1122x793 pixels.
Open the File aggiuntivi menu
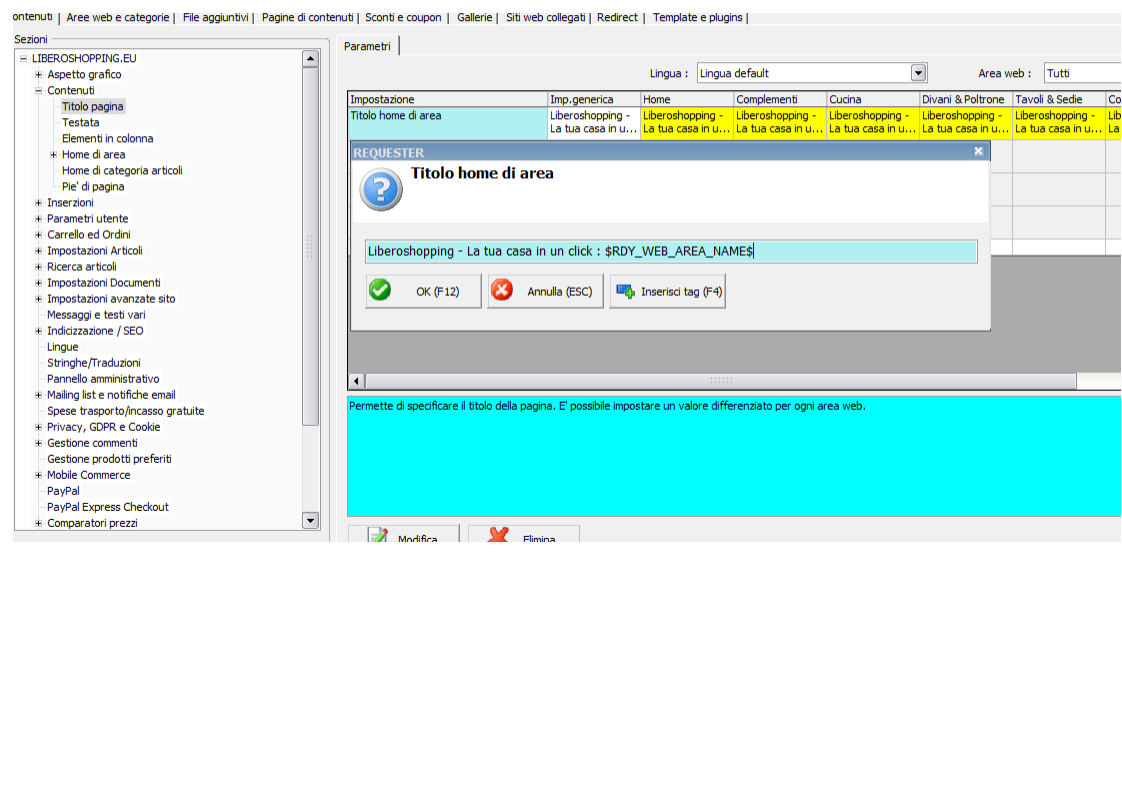[x=215, y=17]
